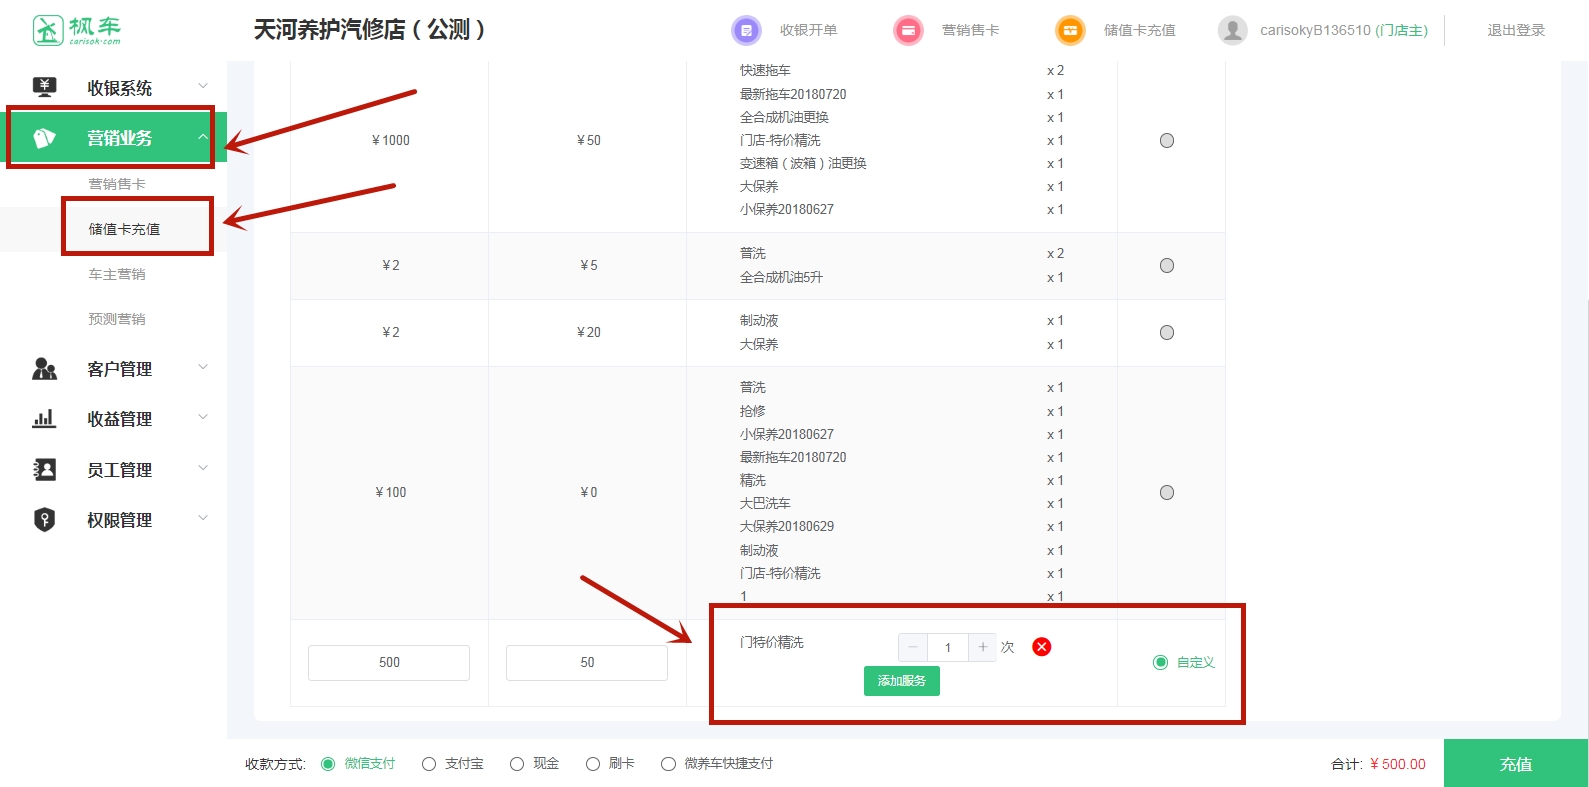Click the orange 储值卡充值 icon in header
The image size is (1589, 787).
click(x=1070, y=31)
